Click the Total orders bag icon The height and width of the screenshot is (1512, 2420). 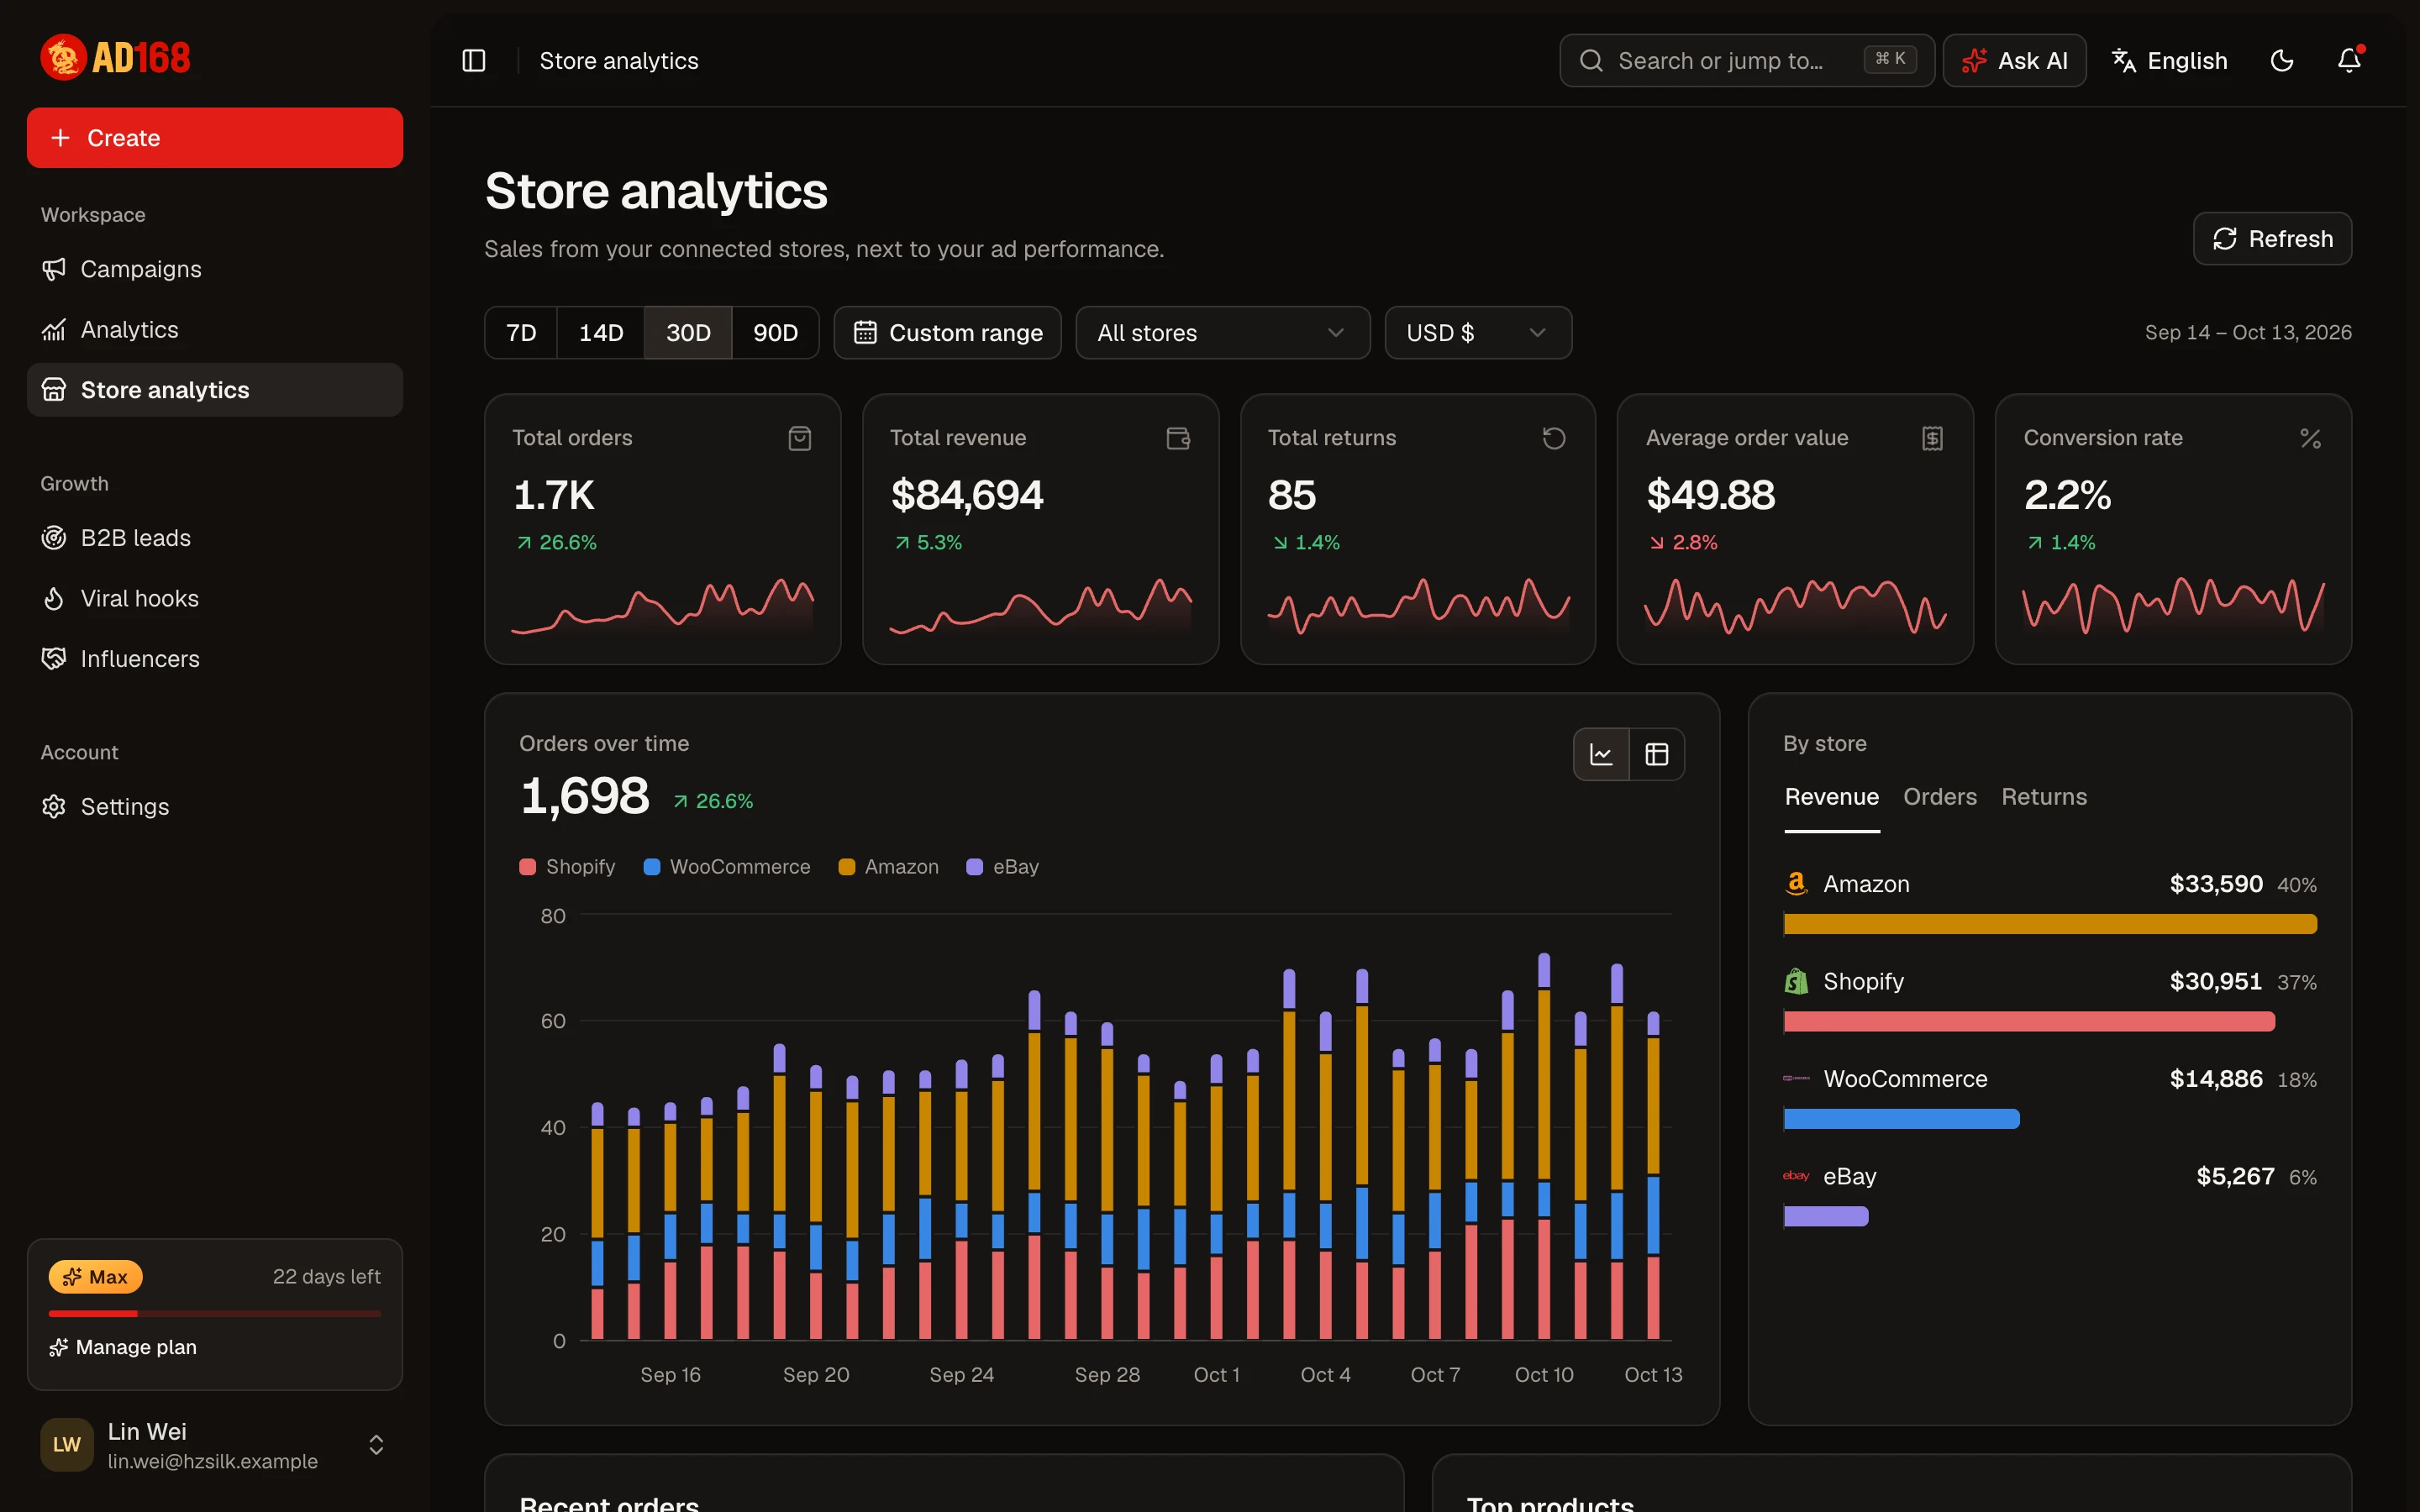[x=800, y=438]
